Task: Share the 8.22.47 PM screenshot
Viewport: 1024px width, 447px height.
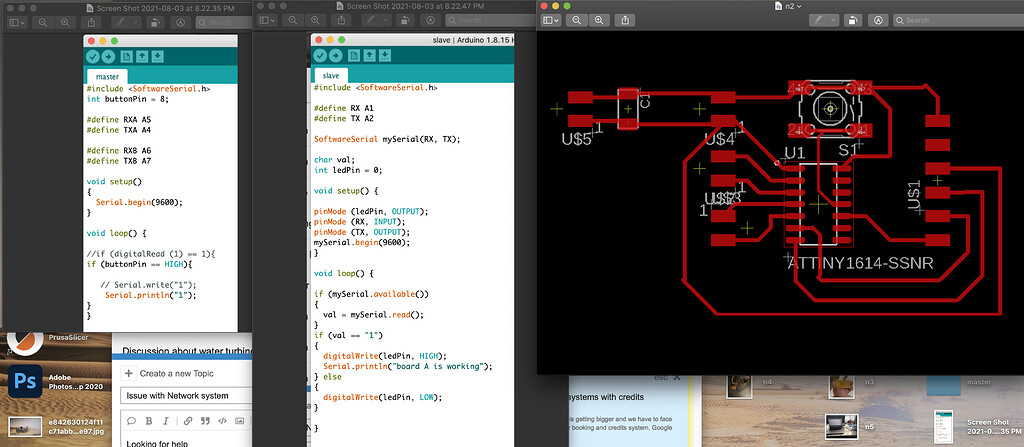Action: coord(342,20)
